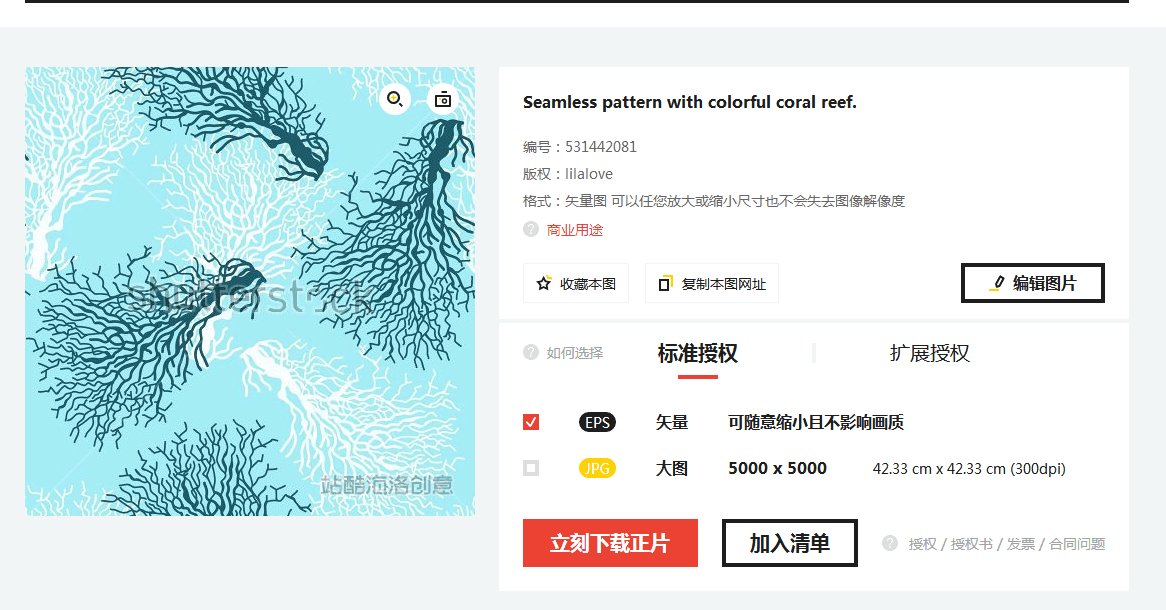Click the pencil icon in 编辑图片
The height and width of the screenshot is (610, 1166).
(x=997, y=283)
